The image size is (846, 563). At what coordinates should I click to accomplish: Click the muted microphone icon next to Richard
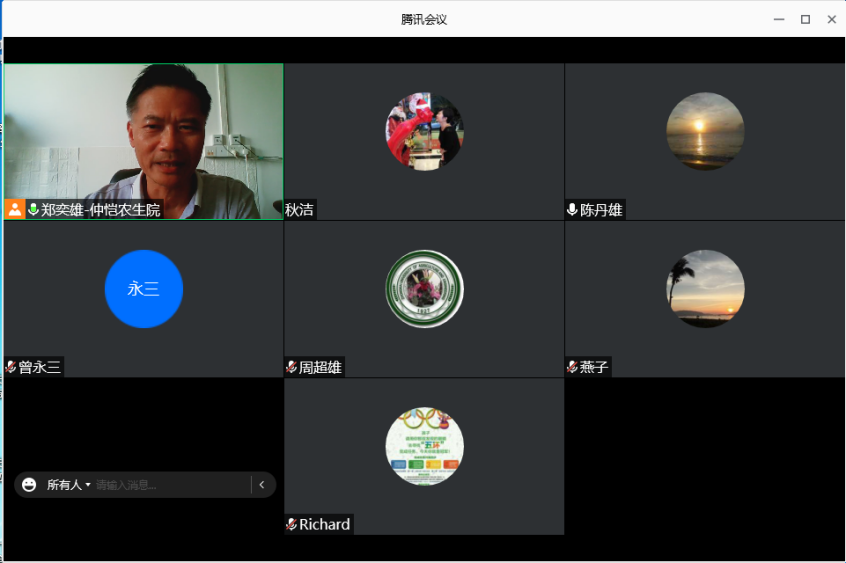(x=291, y=524)
